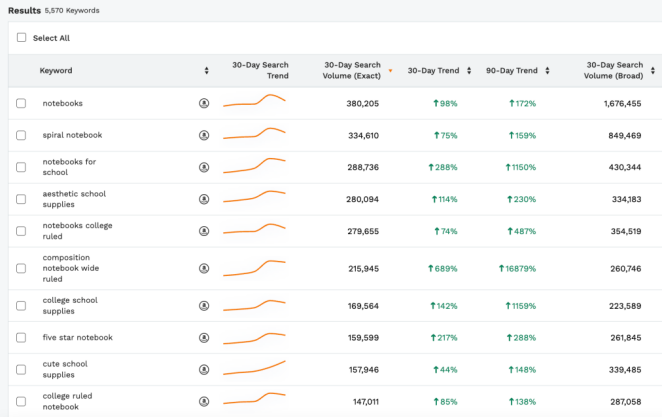Click the icon beside 'college school supplies'
Viewport: 663px width, 417px height.
coord(204,305)
